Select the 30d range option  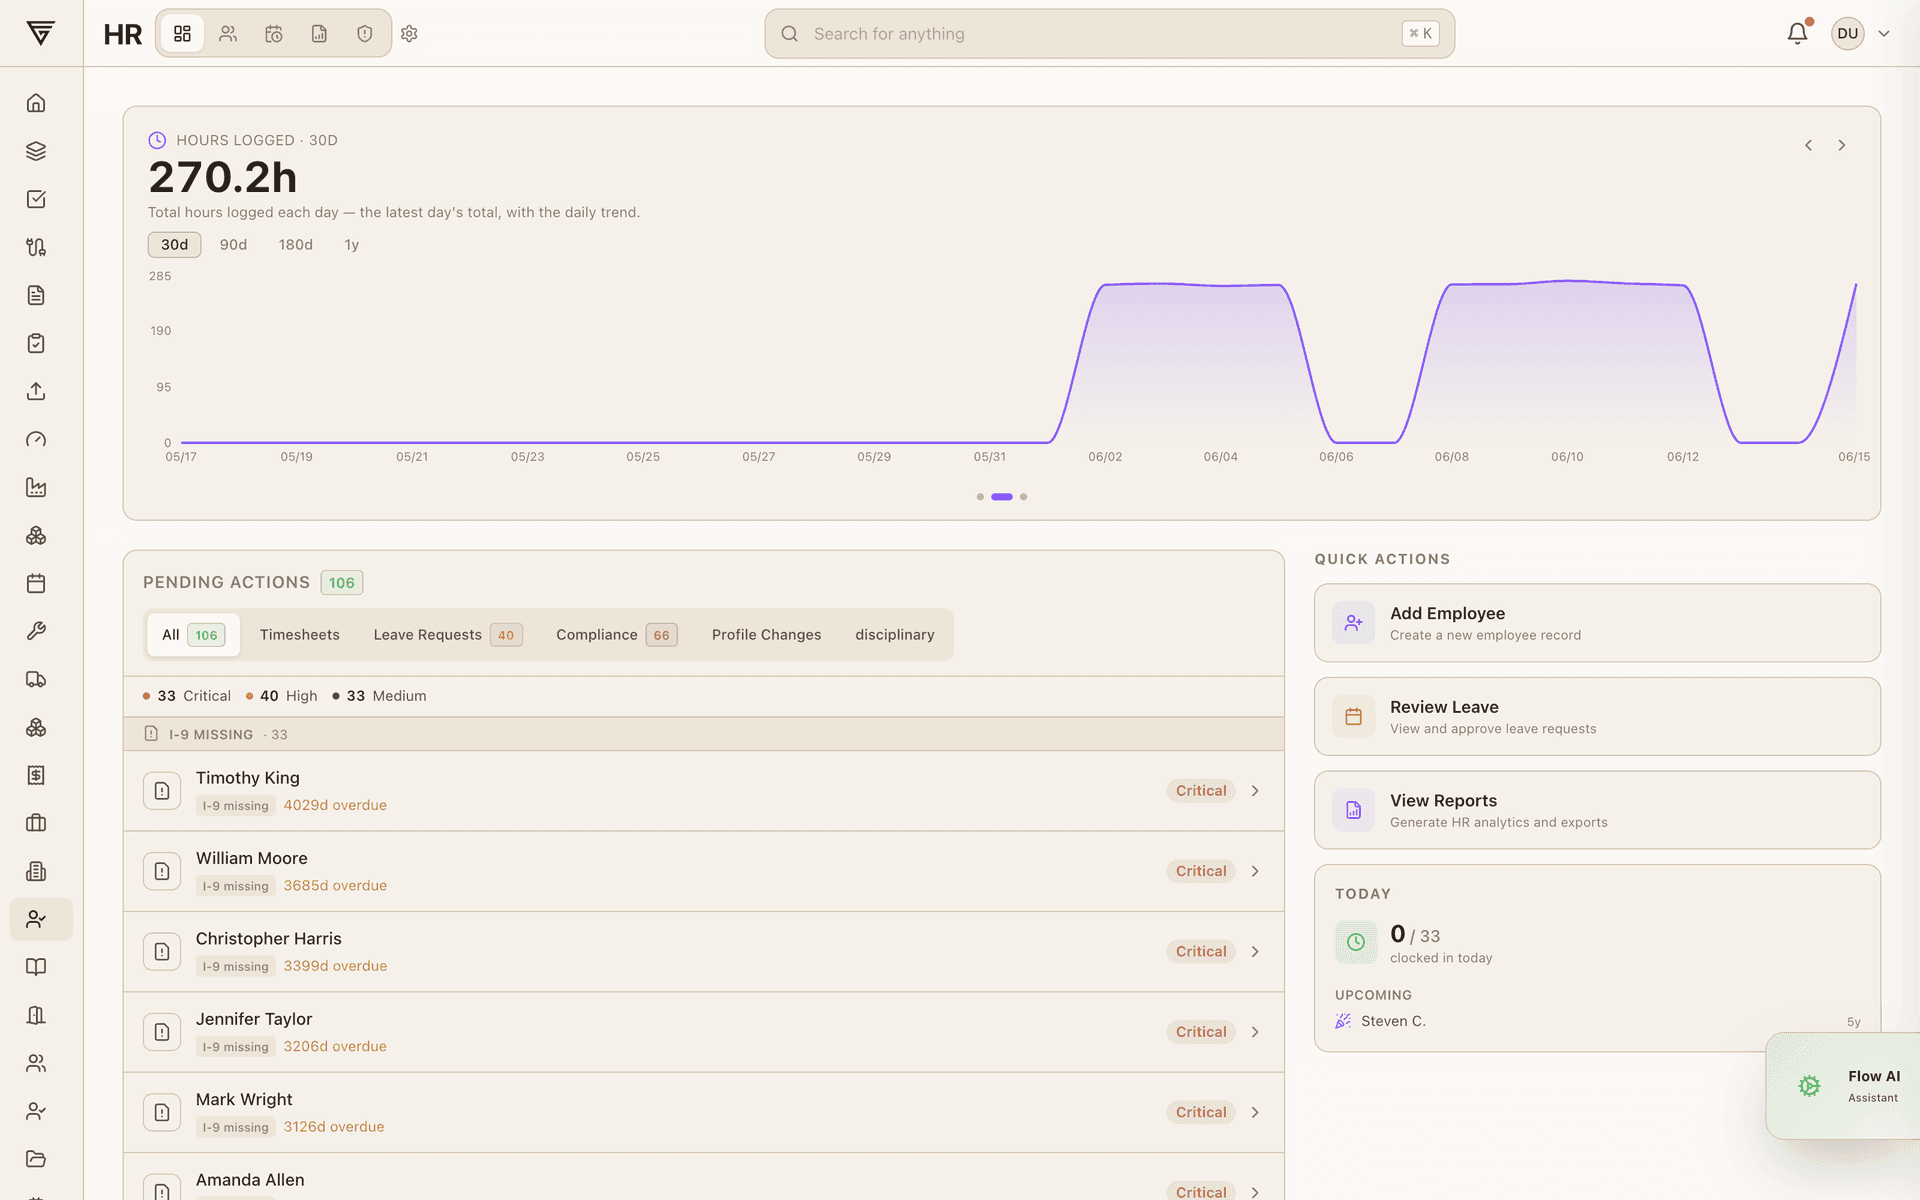(x=174, y=245)
